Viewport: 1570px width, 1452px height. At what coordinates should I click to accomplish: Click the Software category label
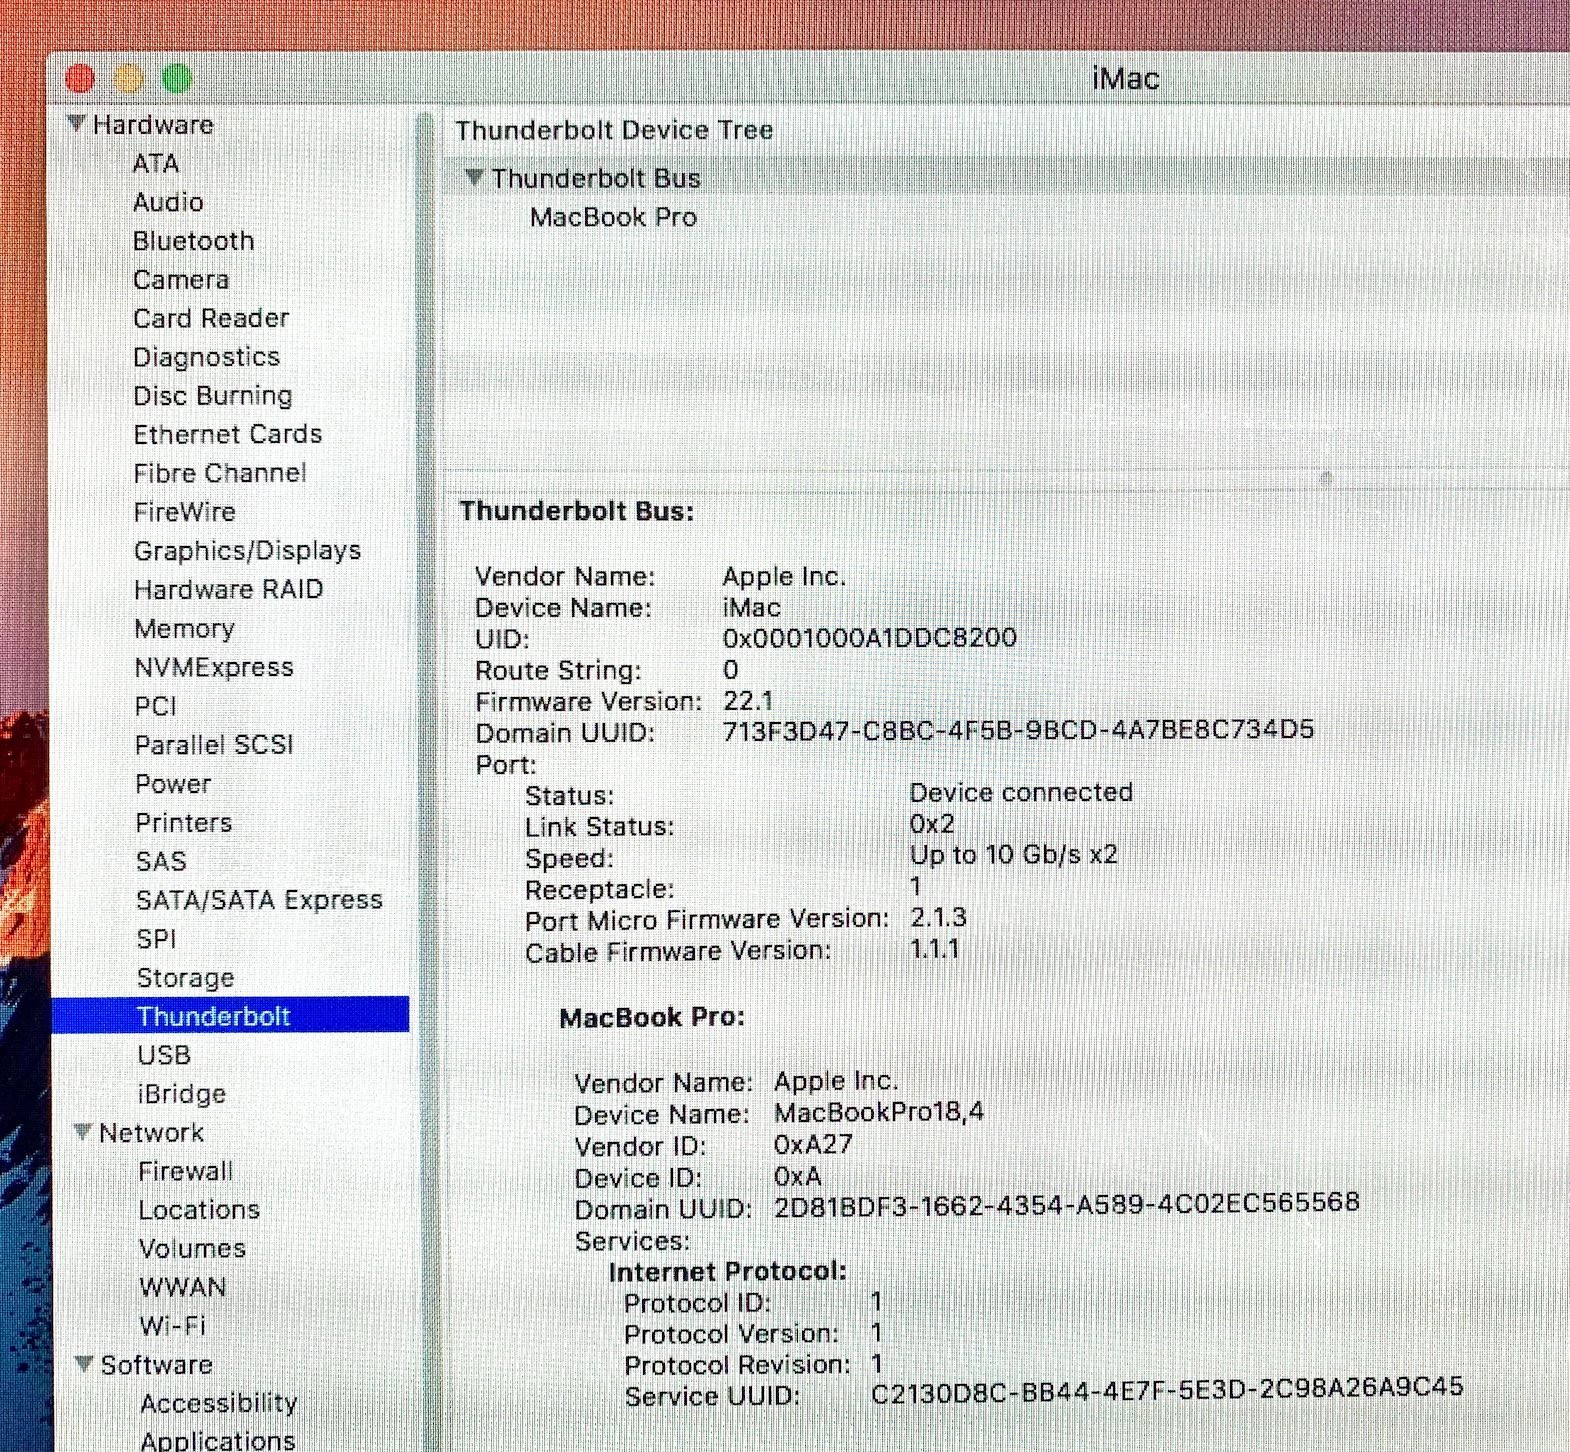[x=157, y=1365]
